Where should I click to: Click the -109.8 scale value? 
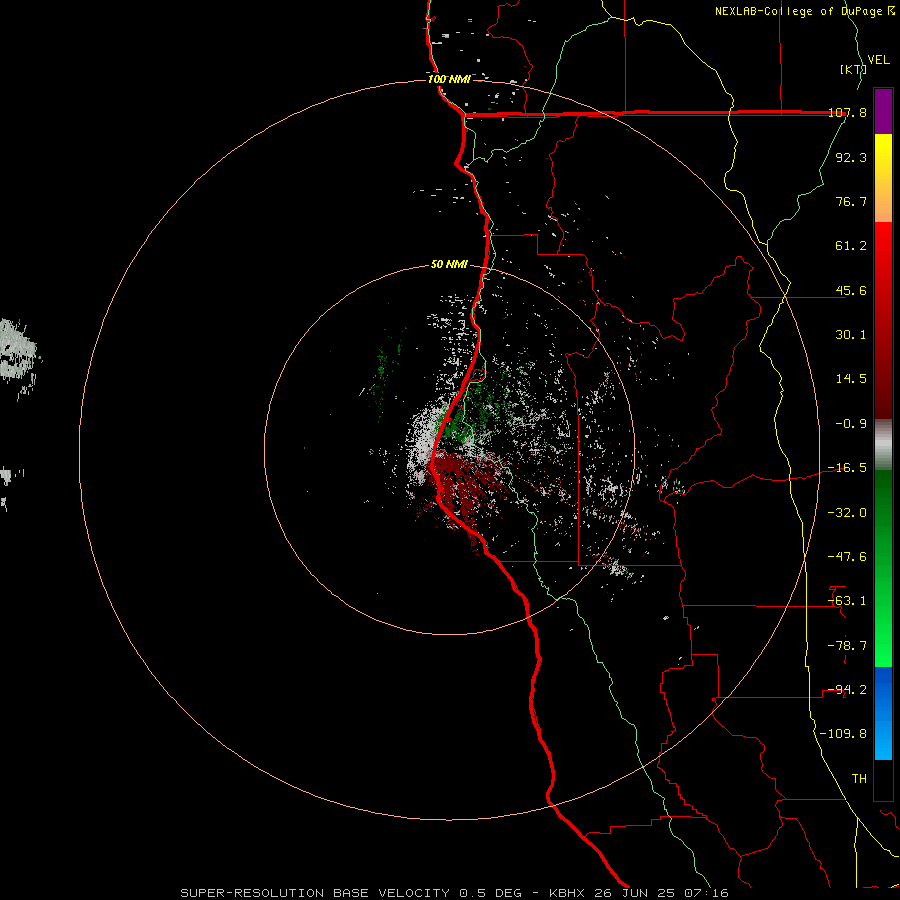[843, 734]
